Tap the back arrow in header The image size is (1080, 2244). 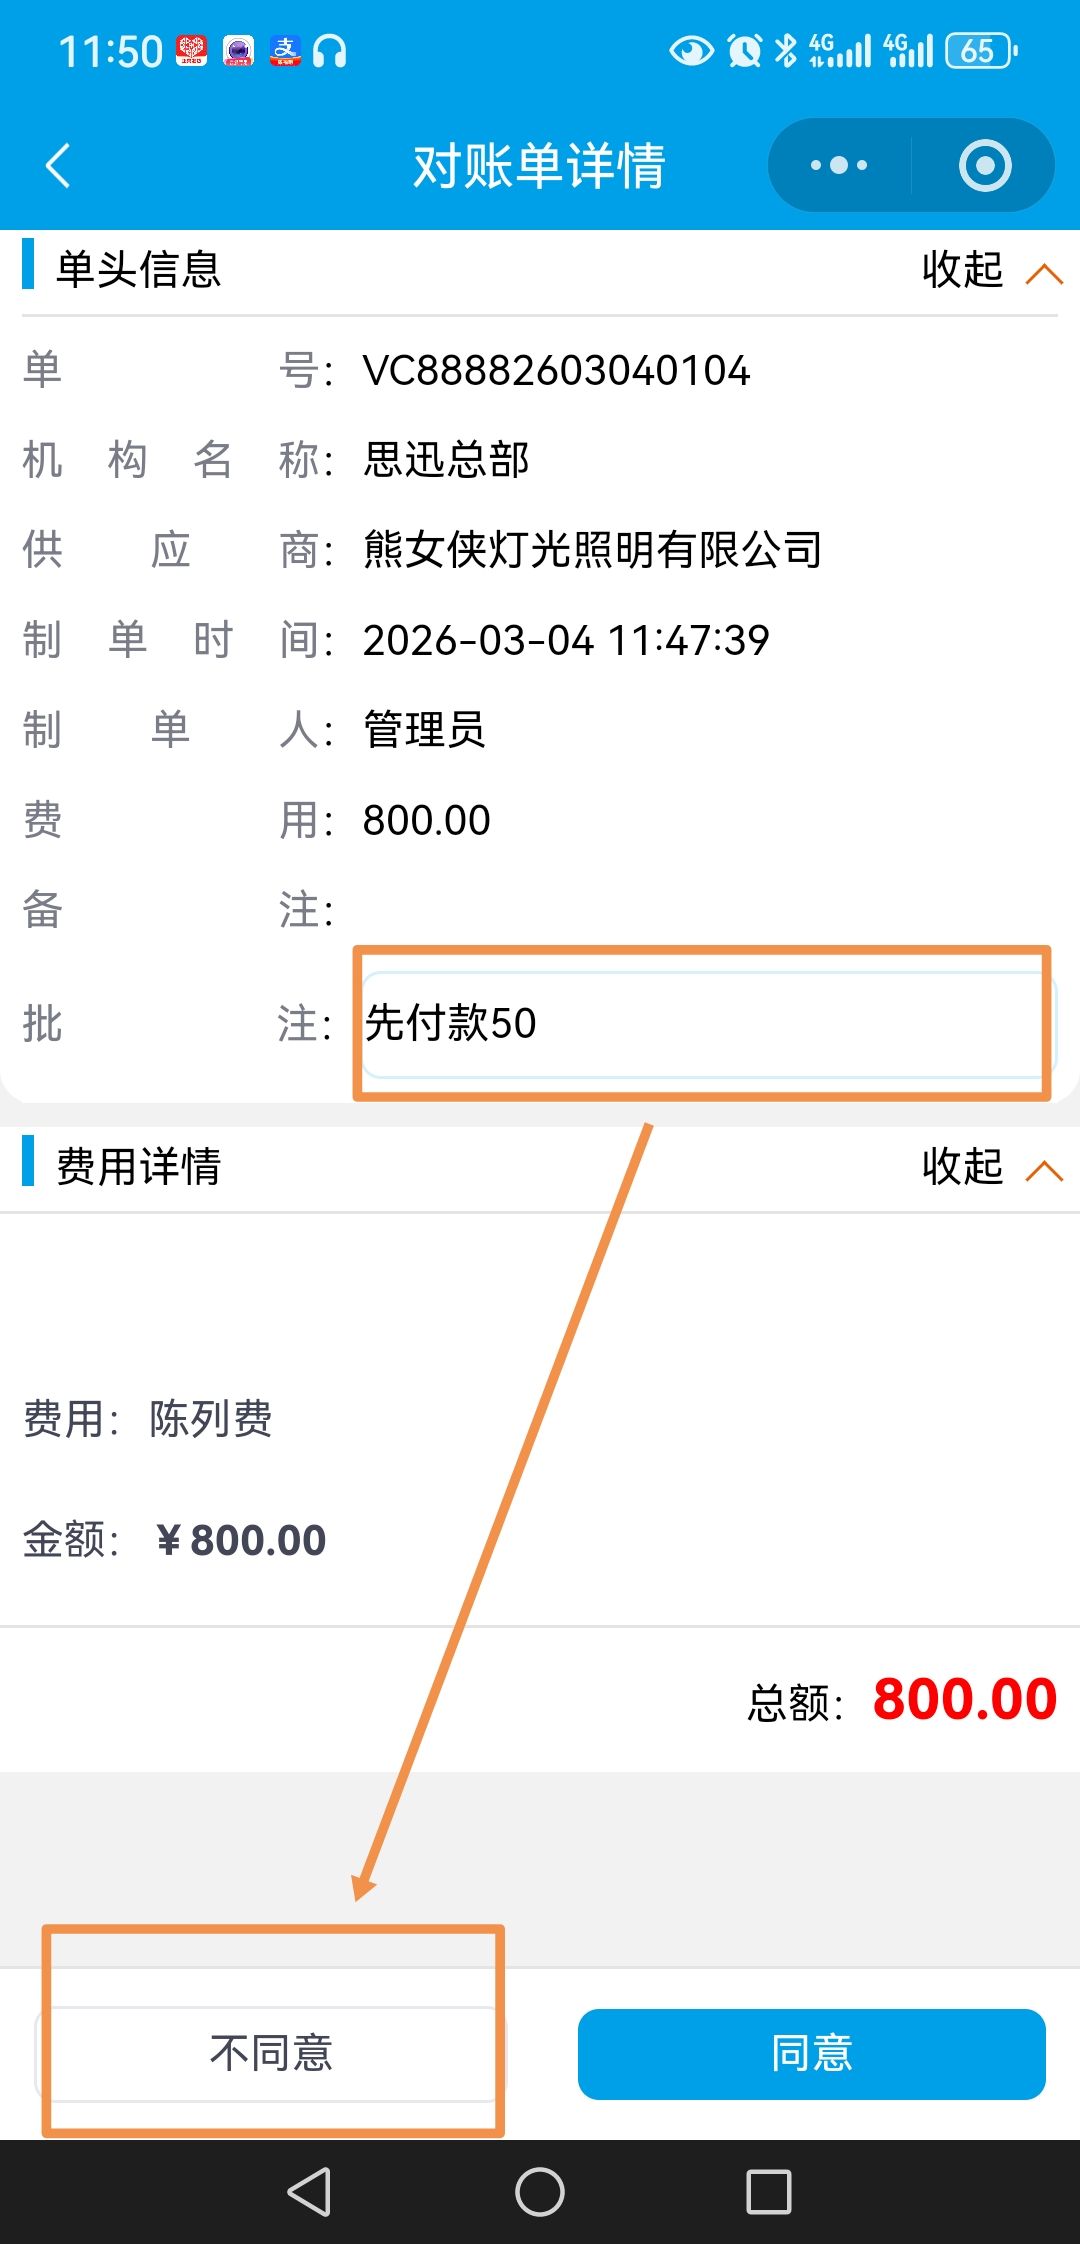(59, 166)
